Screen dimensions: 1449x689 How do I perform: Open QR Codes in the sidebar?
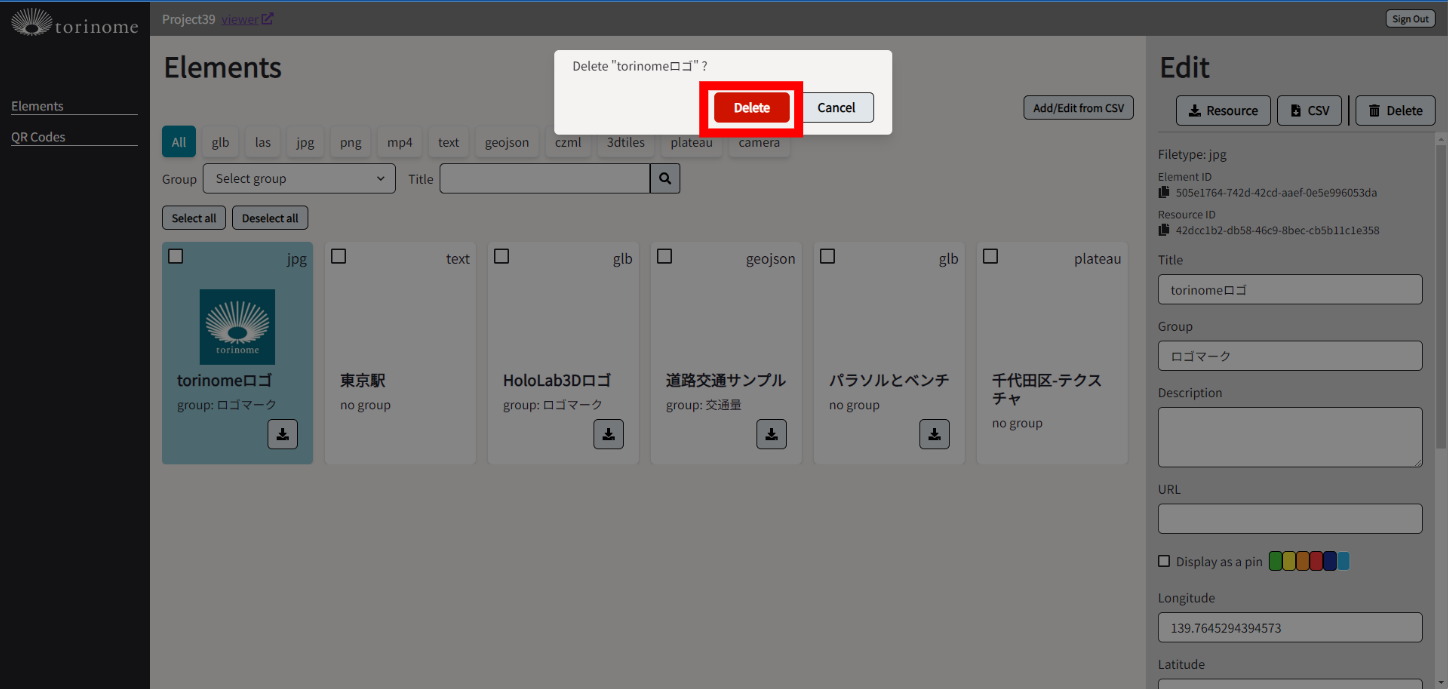pos(38,137)
